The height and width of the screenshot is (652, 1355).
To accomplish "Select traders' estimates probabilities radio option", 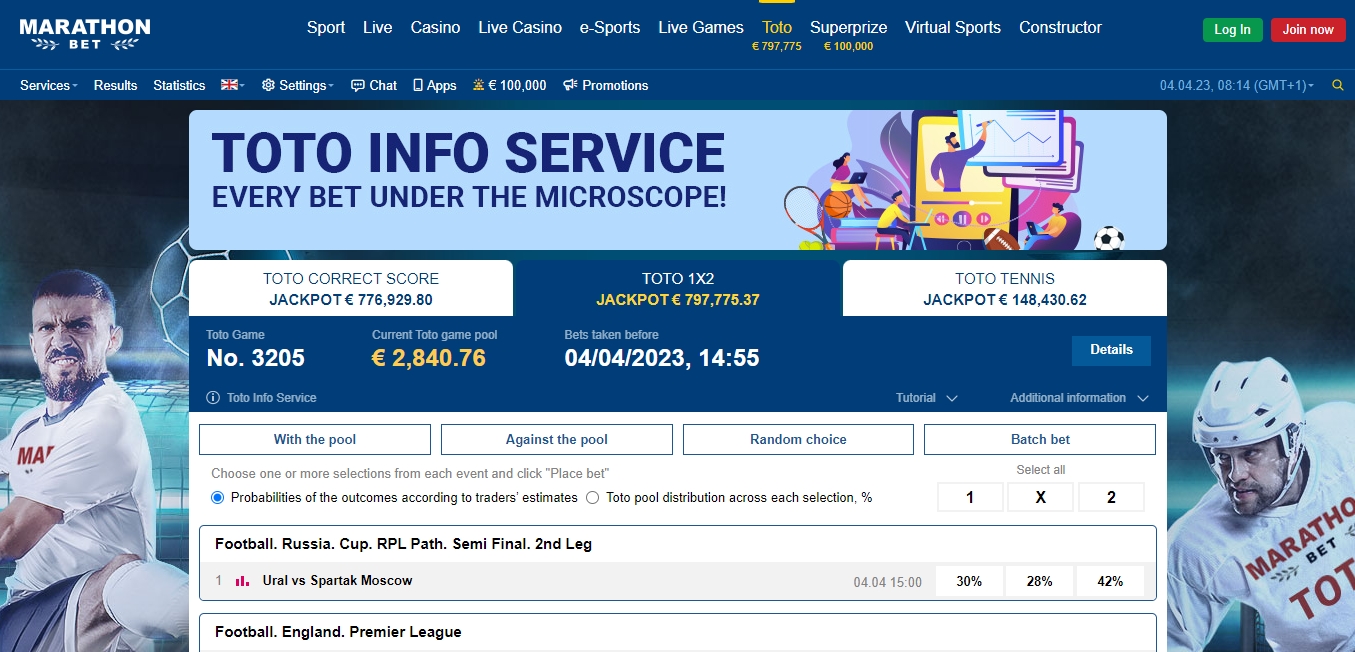I will tap(218, 497).
